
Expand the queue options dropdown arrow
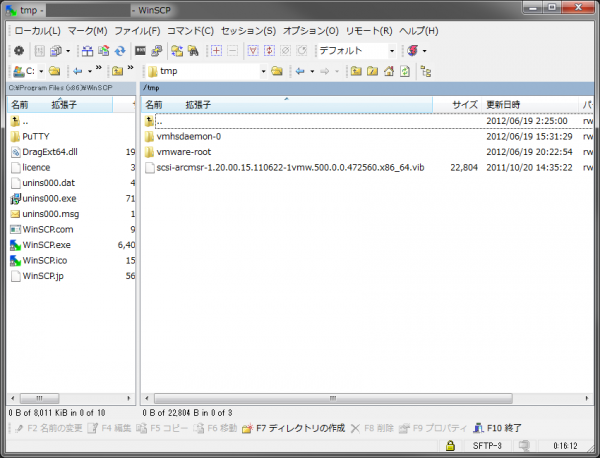tap(68, 51)
